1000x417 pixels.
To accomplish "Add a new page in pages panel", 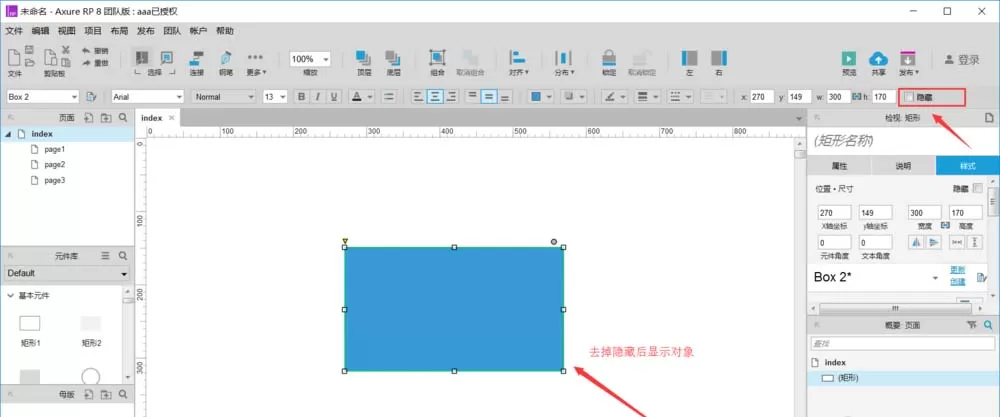I will click(89, 118).
